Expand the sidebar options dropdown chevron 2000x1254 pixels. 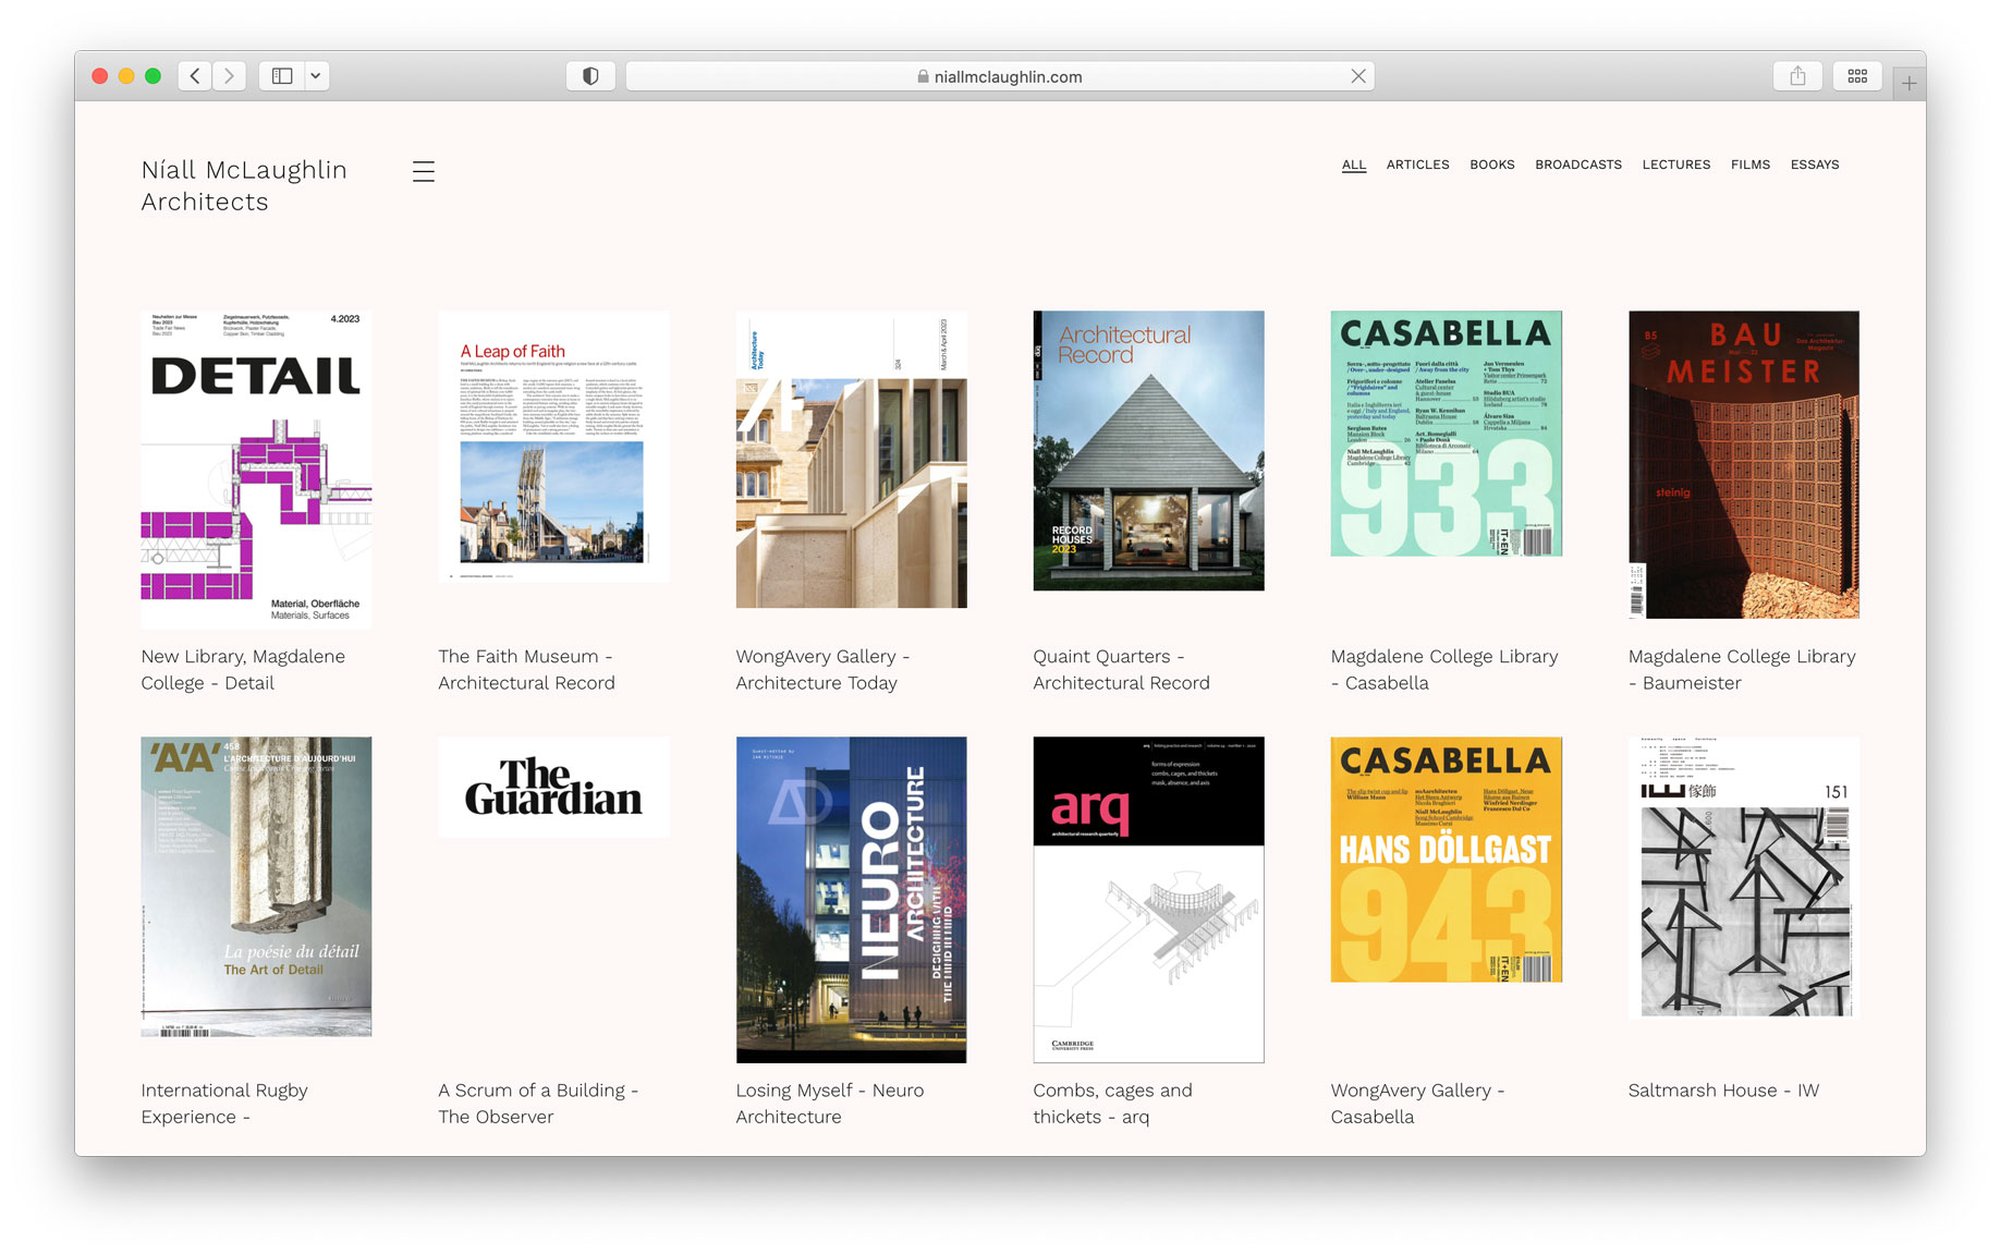coord(315,76)
